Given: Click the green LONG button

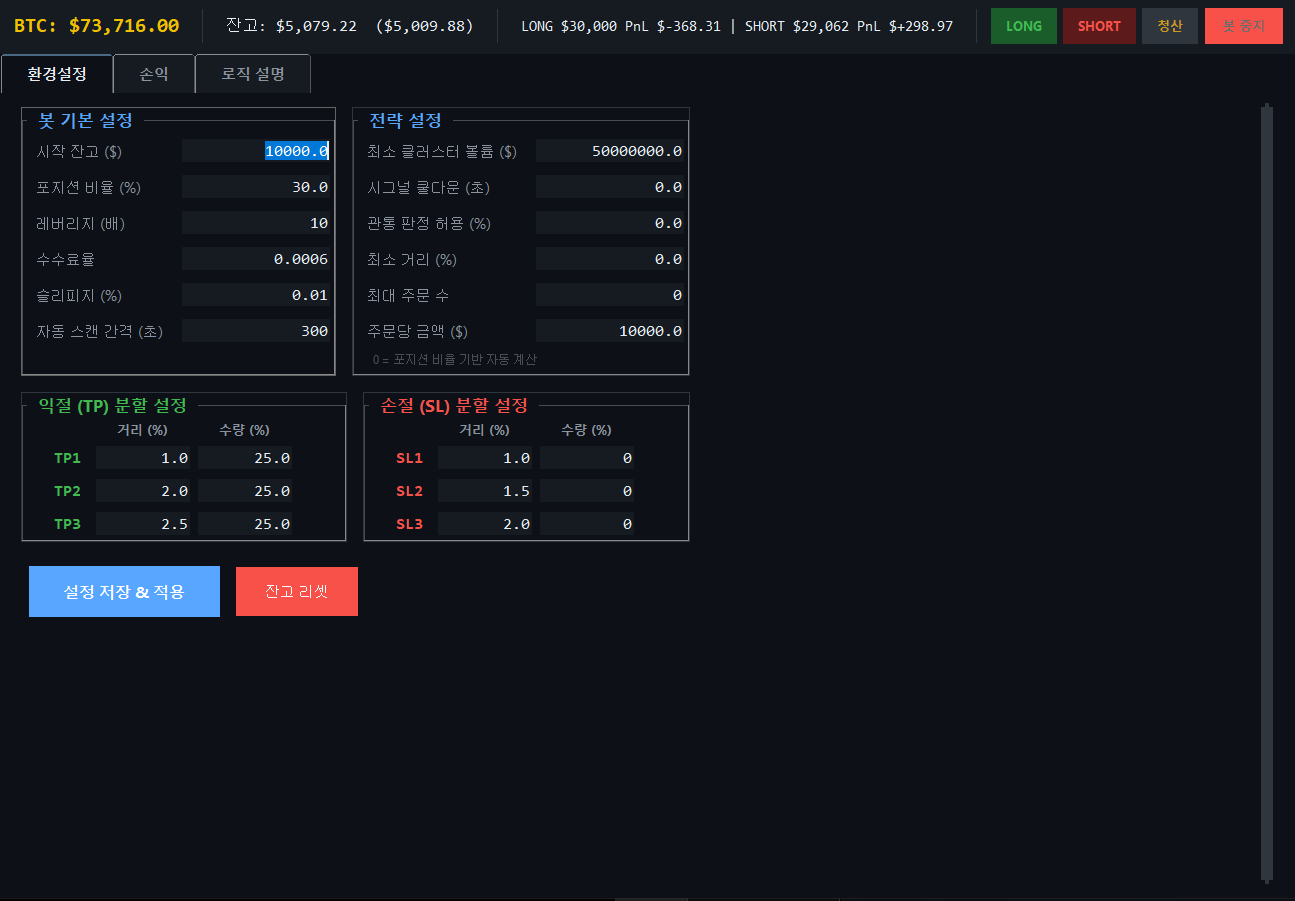Looking at the screenshot, I should point(1023,26).
